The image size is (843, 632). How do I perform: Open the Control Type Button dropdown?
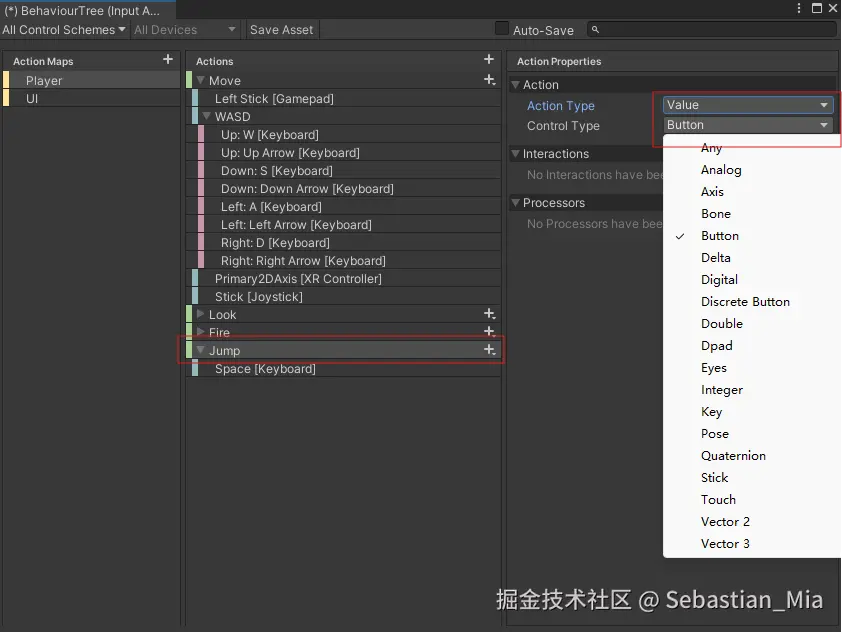[748, 125]
